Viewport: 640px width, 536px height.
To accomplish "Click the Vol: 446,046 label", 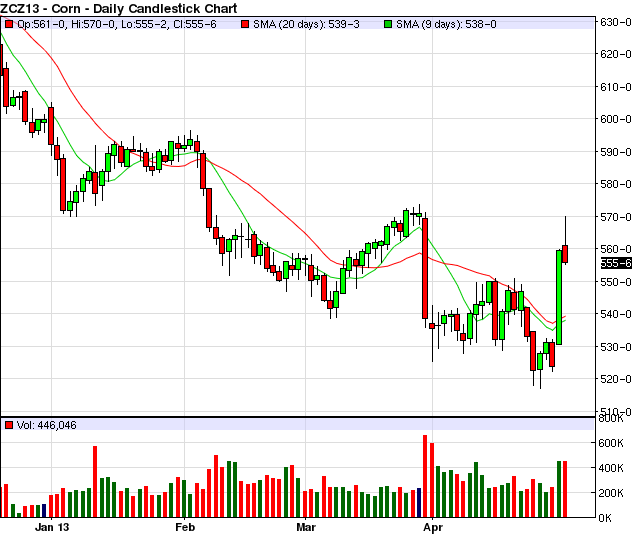I will click(47, 425).
